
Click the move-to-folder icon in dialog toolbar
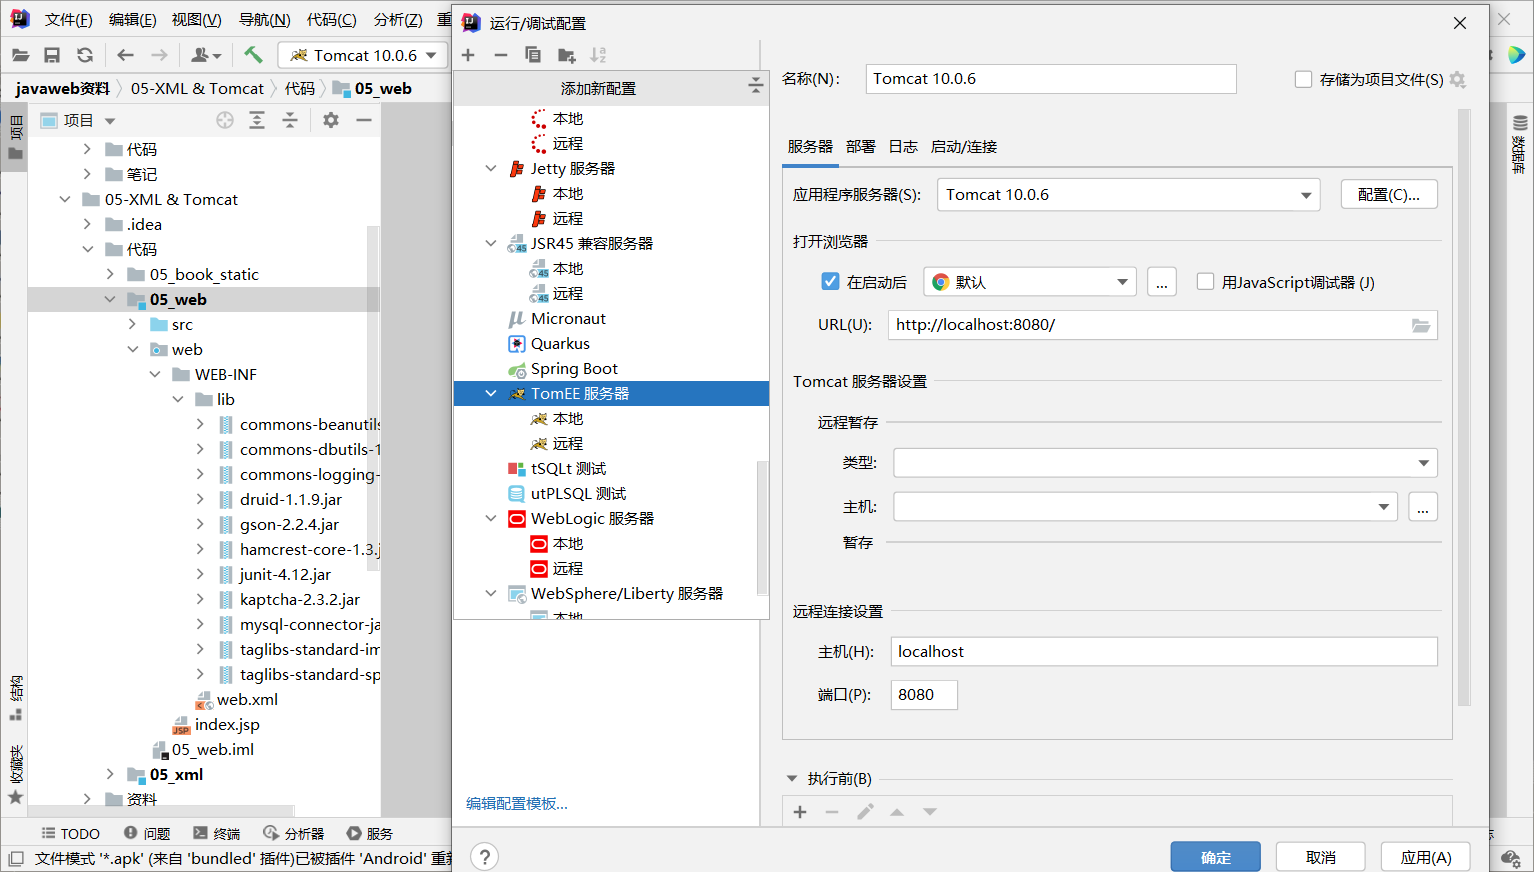pos(566,55)
